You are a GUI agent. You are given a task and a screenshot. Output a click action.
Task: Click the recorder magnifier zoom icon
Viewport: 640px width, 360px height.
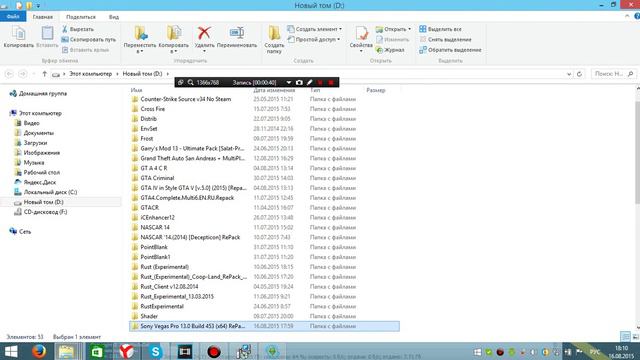point(191,82)
